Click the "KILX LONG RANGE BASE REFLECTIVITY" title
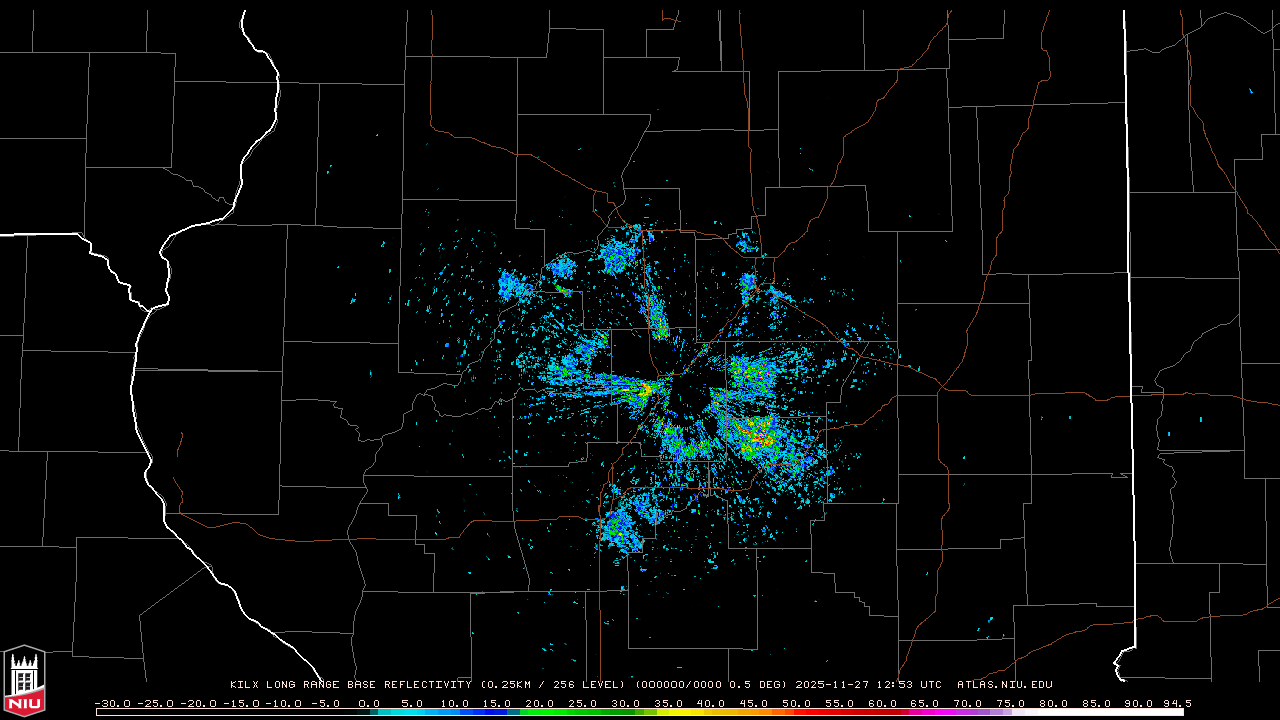 click(350, 685)
